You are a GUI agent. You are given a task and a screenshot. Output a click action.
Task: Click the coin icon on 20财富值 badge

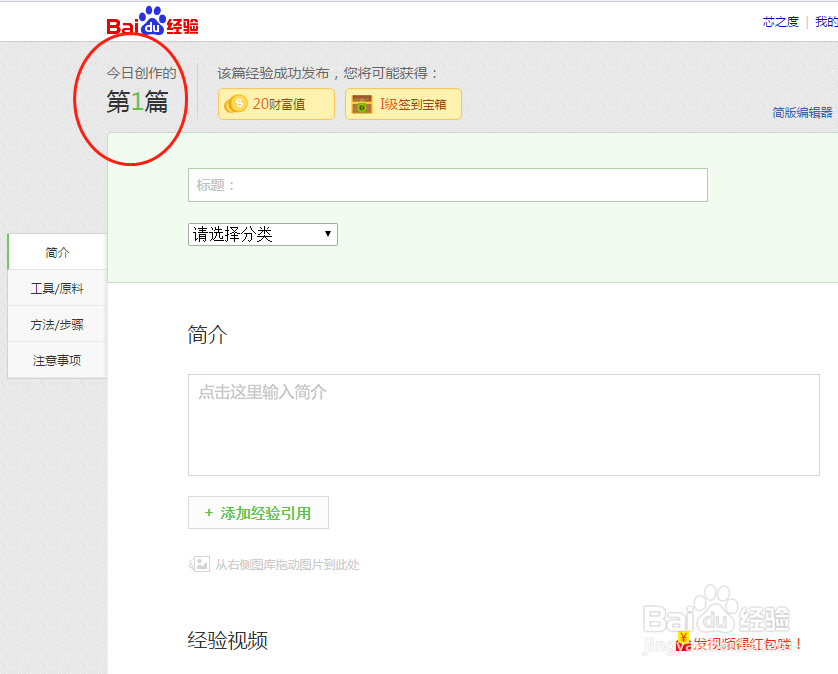(238, 104)
